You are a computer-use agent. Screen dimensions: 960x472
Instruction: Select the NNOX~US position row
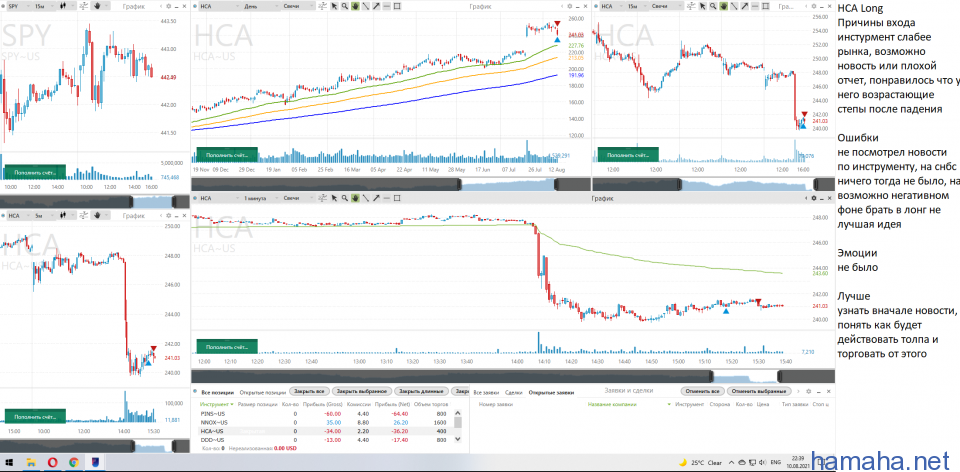click(x=326, y=422)
